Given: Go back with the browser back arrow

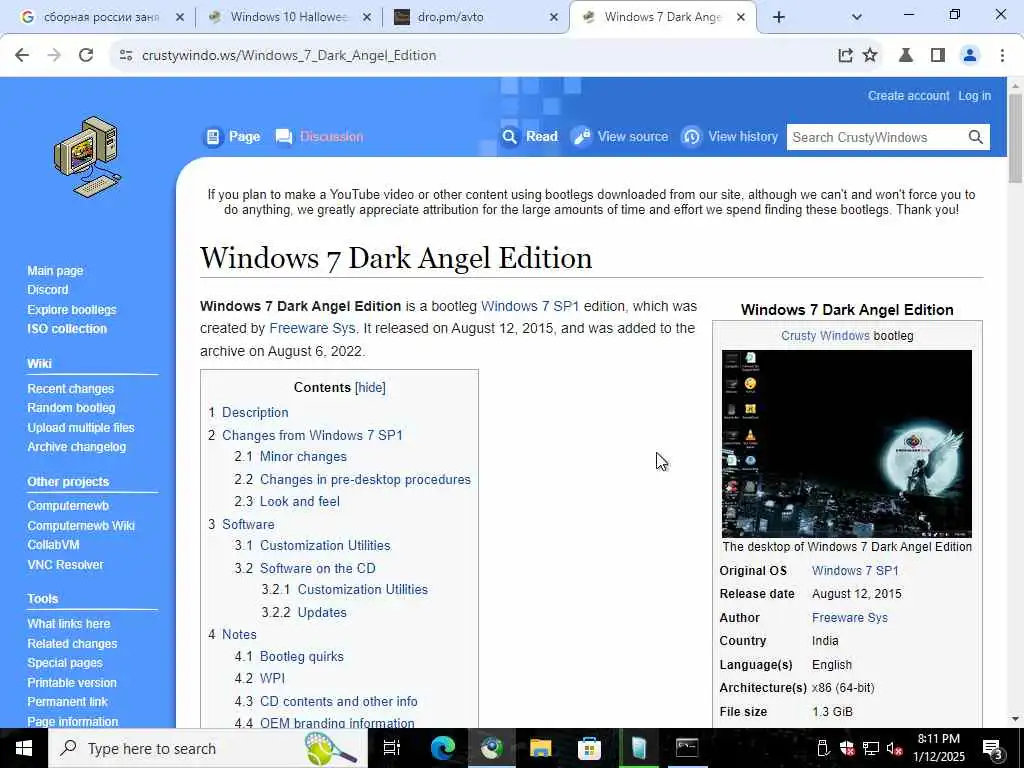Looking at the screenshot, I should click(x=22, y=56).
